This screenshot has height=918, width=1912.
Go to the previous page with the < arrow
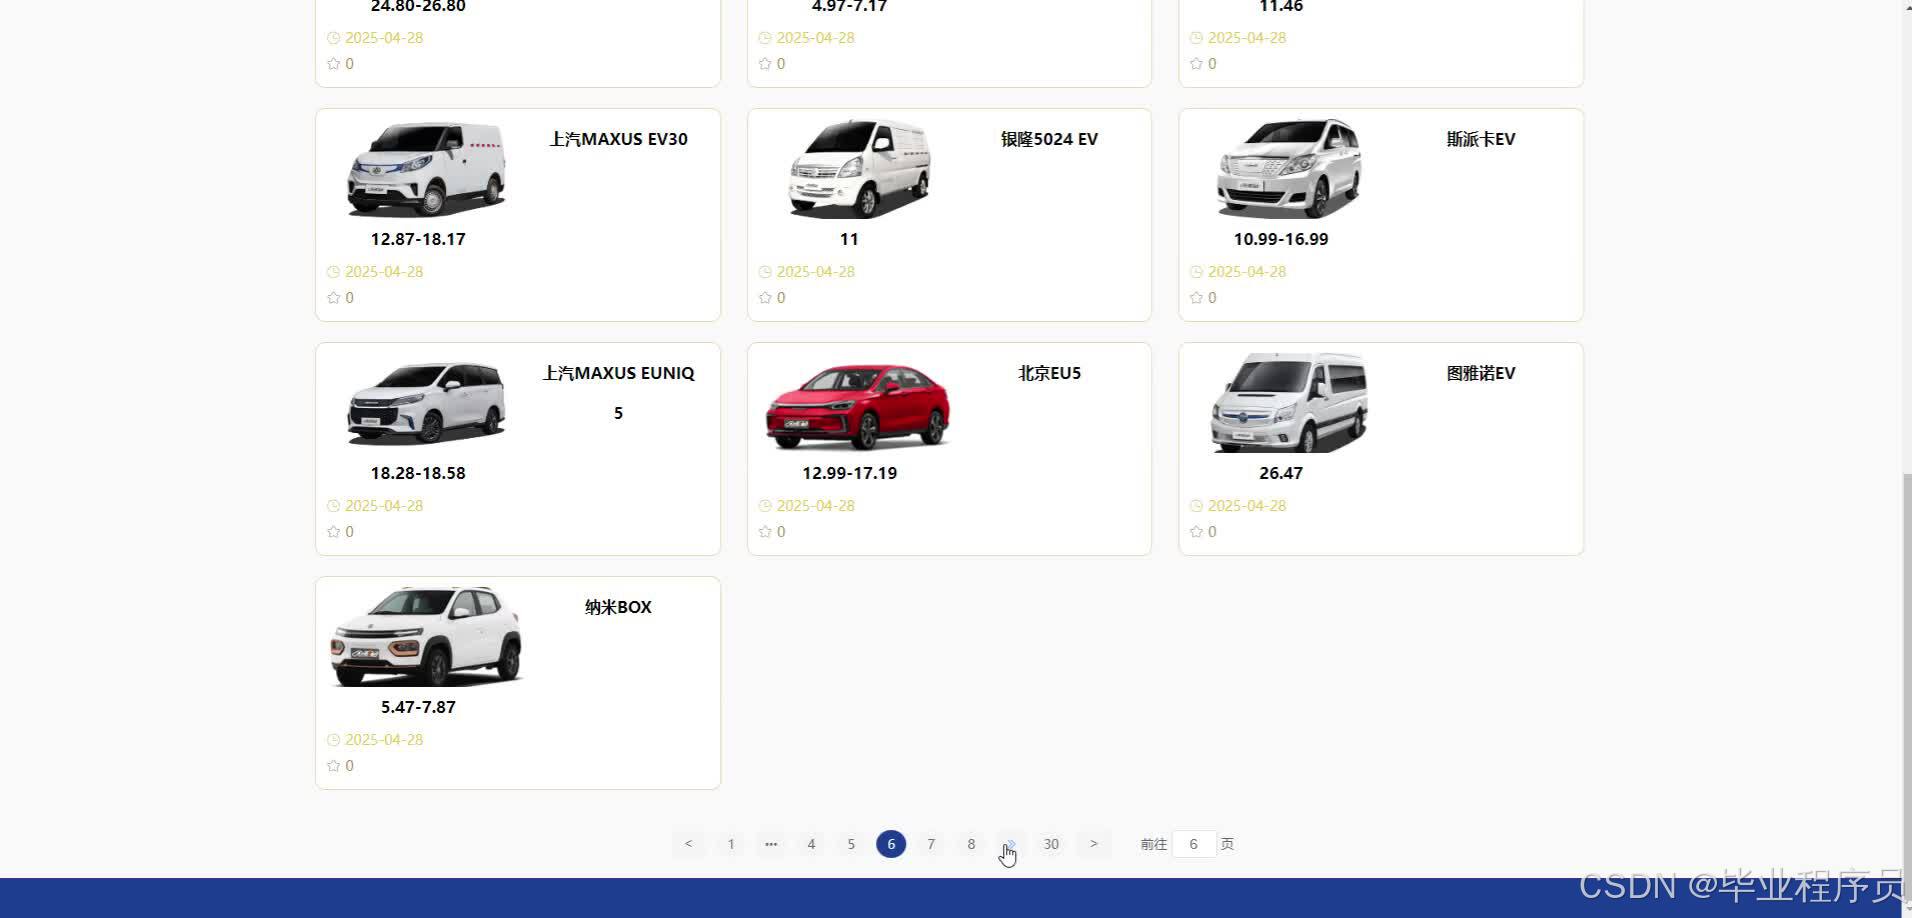688,844
